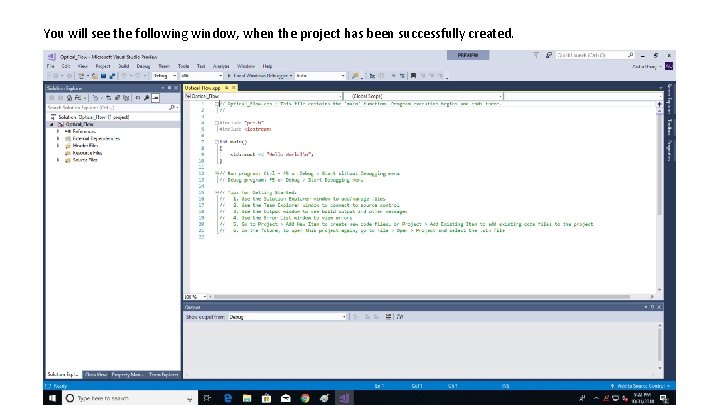Viewport: 720px width, 405px height.
Task: Open the Debug menu
Action: [143, 66]
